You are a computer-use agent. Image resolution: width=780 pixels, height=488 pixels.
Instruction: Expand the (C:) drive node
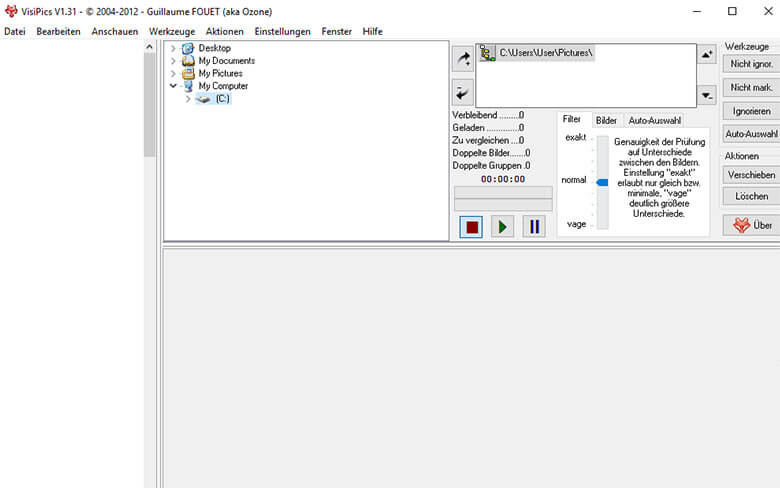click(x=187, y=99)
